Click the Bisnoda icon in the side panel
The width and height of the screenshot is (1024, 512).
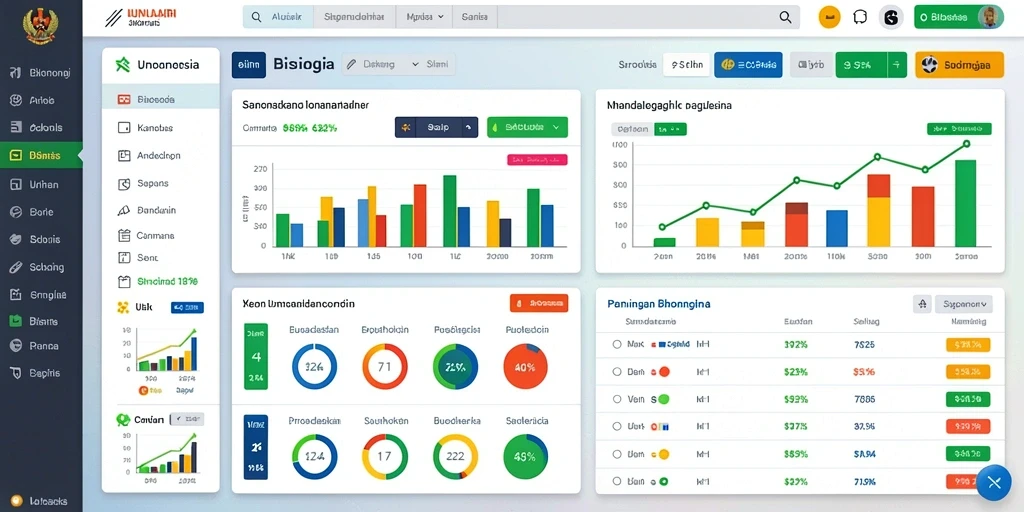124,100
